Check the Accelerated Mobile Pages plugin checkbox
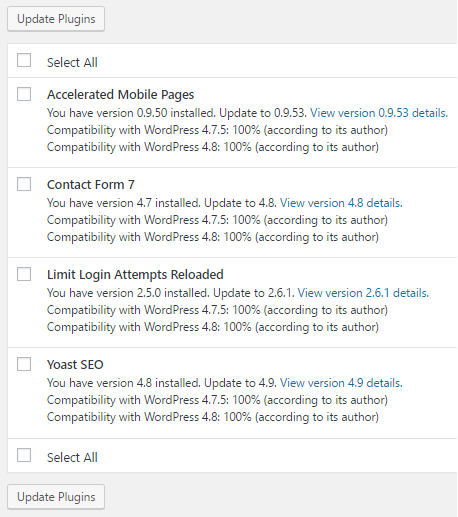 click(24, 94)
